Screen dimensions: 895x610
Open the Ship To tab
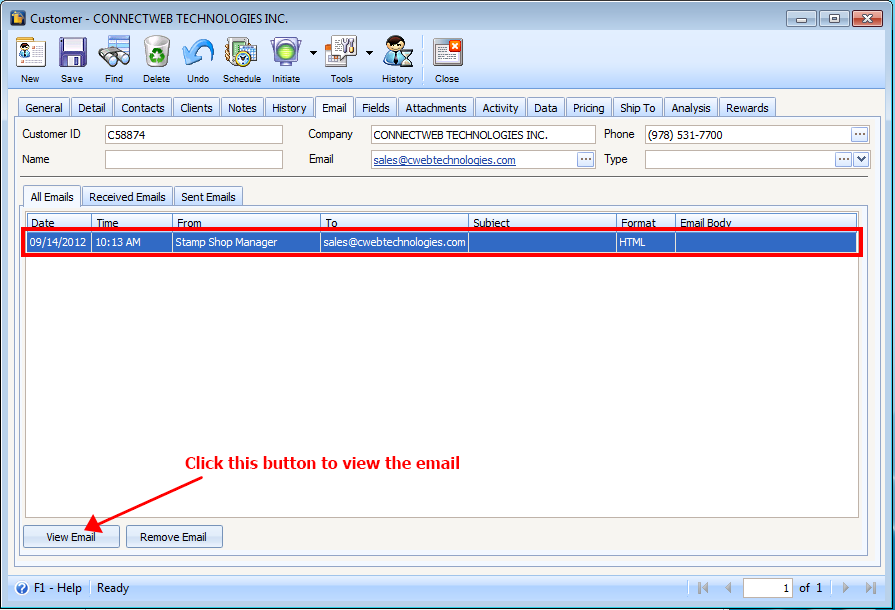(x=638, y=108)
